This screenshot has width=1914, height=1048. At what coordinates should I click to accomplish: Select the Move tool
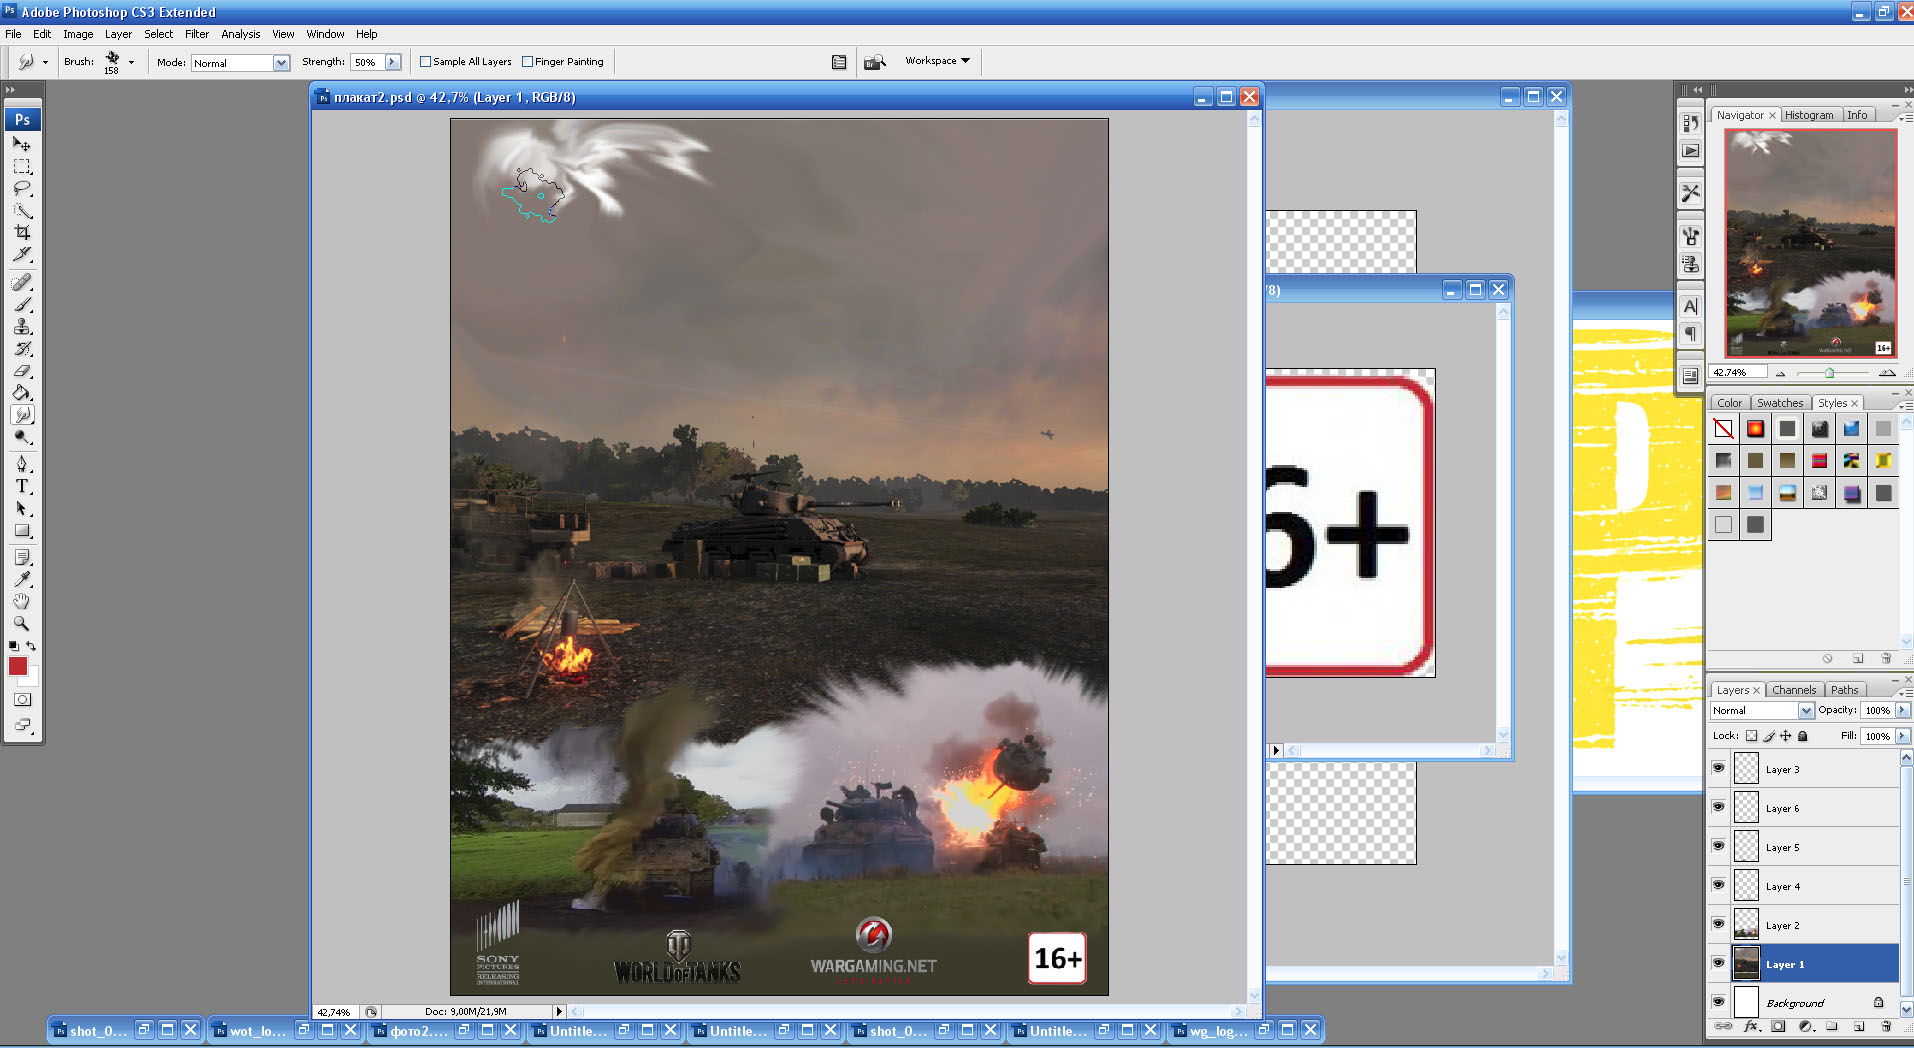click(22, 144)
